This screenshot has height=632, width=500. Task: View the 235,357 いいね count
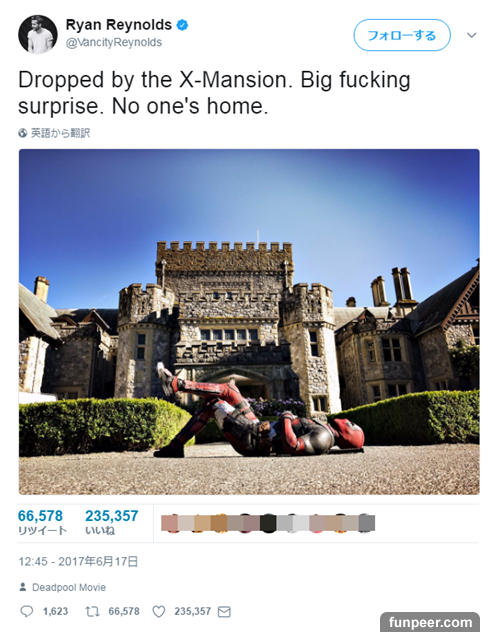(x=112, y=522)
